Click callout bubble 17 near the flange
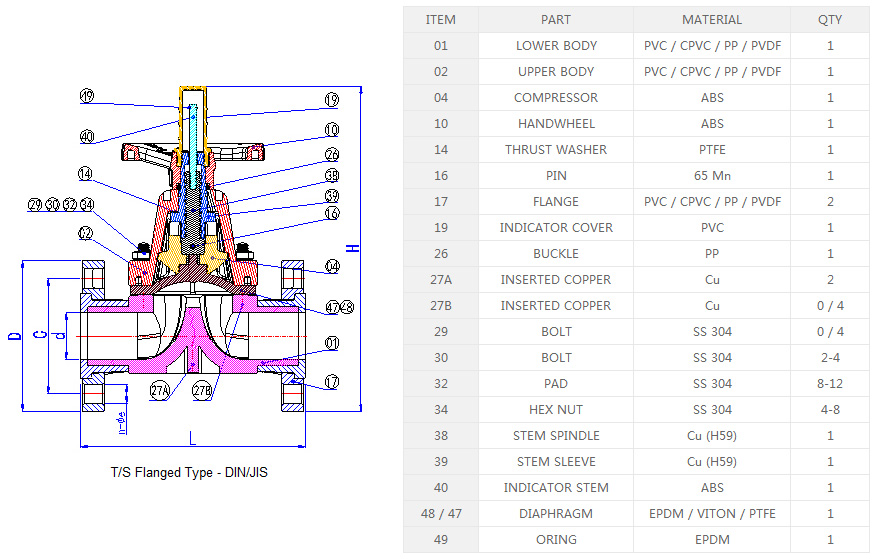 pyautogui.click(x=331, y=381)
